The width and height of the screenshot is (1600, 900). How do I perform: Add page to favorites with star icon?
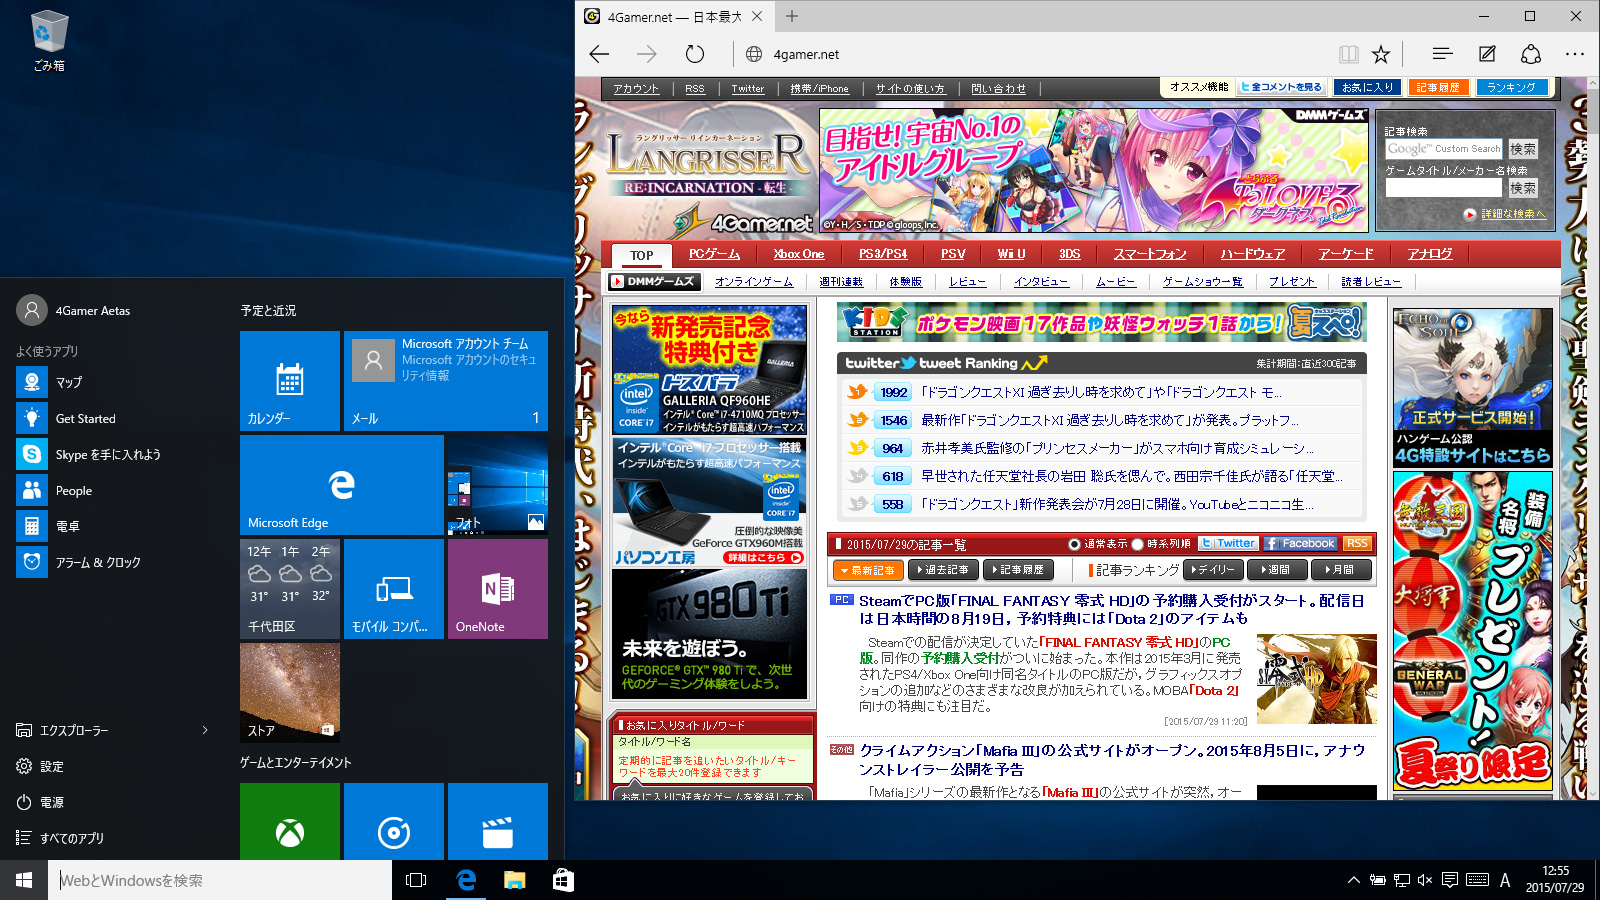pyautogui.click(x=1381, y=54)
